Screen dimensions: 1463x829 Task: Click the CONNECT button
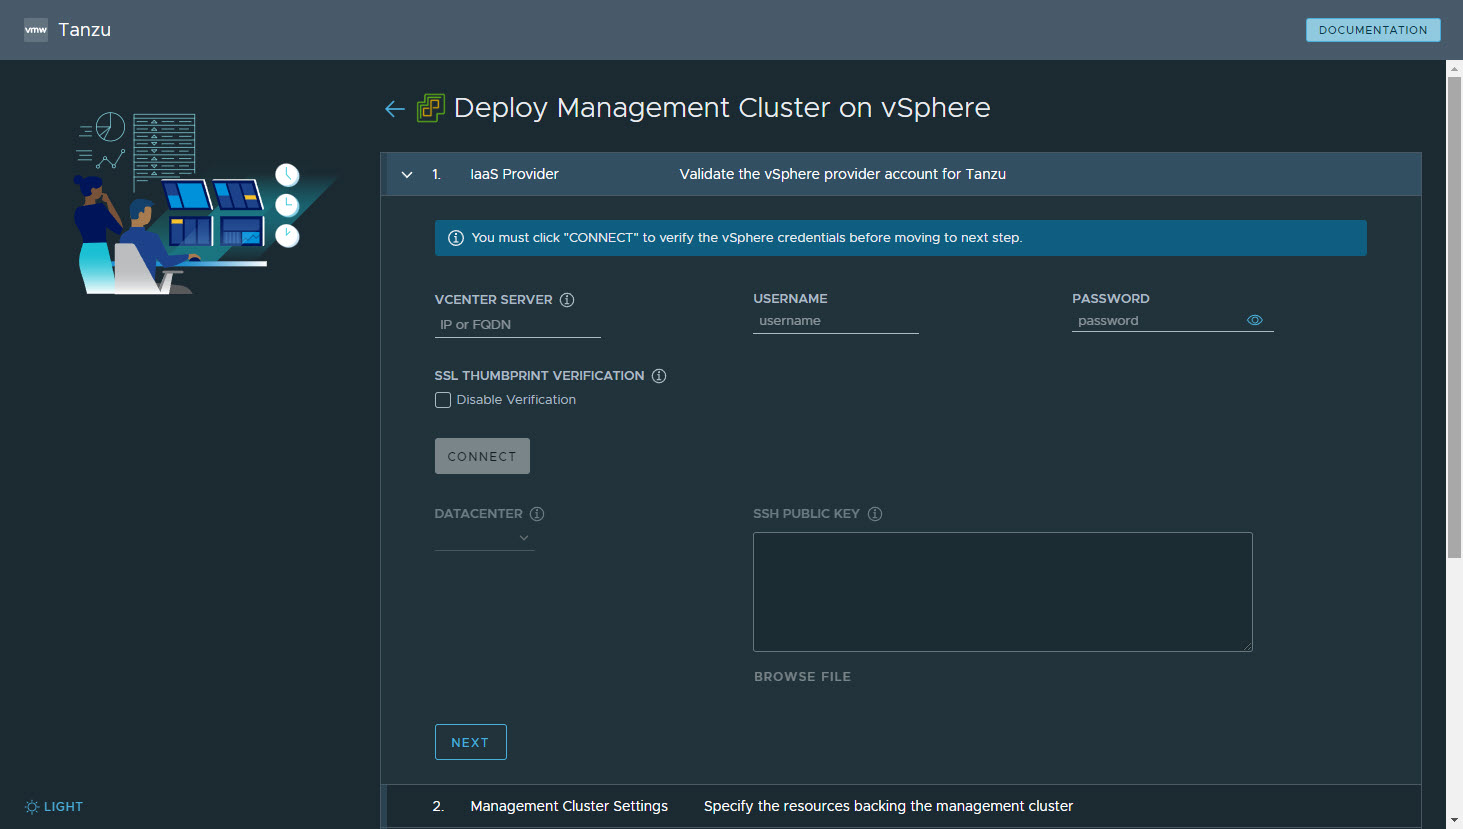tap(482, 456)
